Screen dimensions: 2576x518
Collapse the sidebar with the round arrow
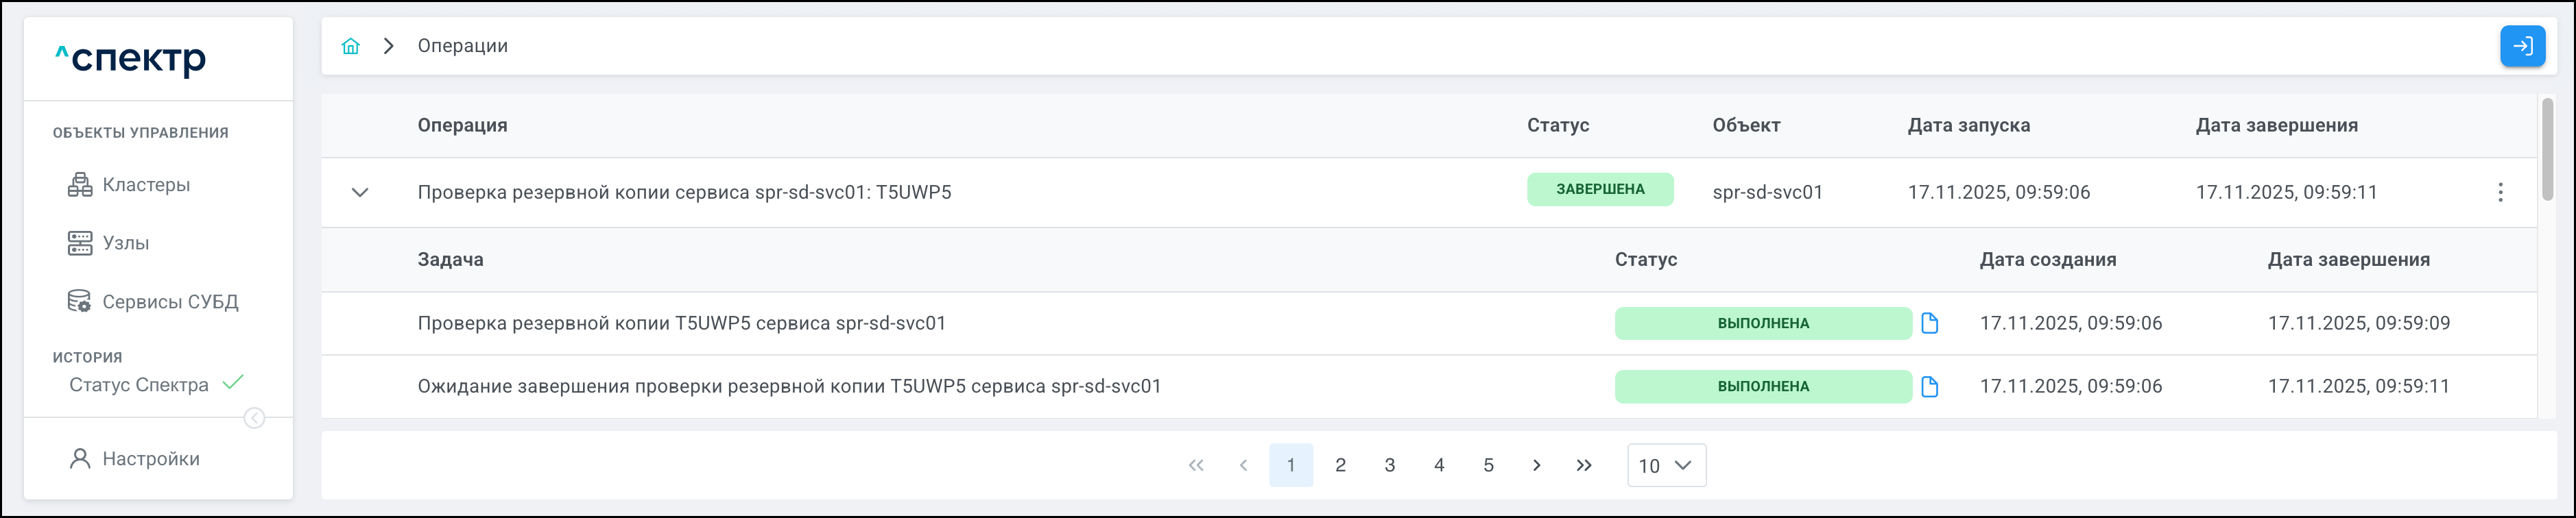[x=255, y=418]
